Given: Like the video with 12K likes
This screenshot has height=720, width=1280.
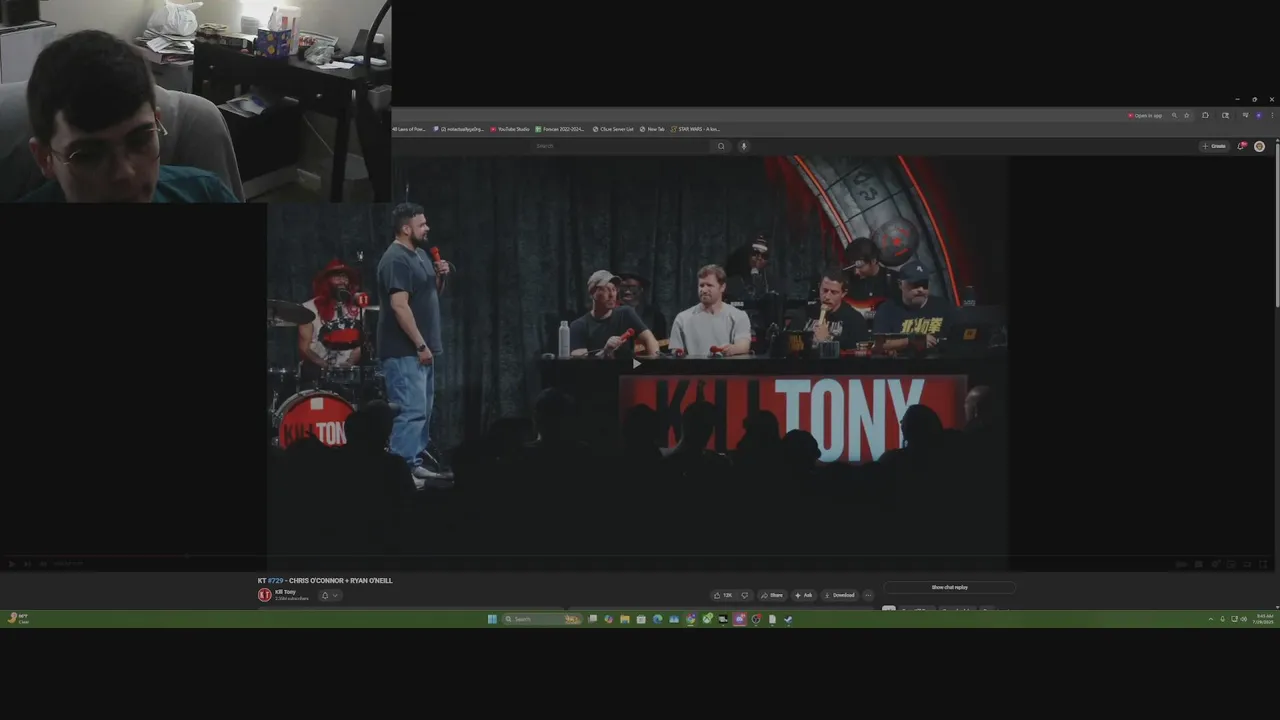Looking at the screenshot, I should pos(723,595).
